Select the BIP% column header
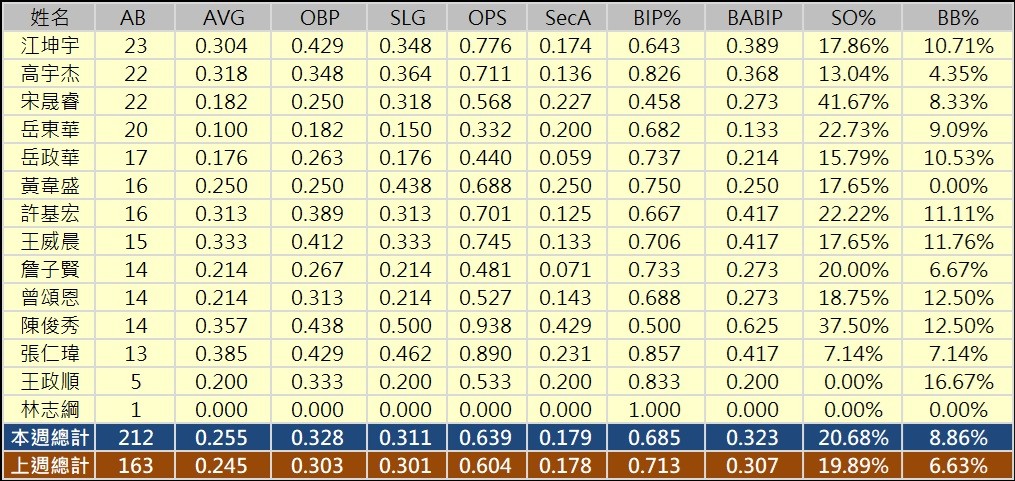This screenshot has width=1015, height=481. pyautogui.click(x=657, y=17)
